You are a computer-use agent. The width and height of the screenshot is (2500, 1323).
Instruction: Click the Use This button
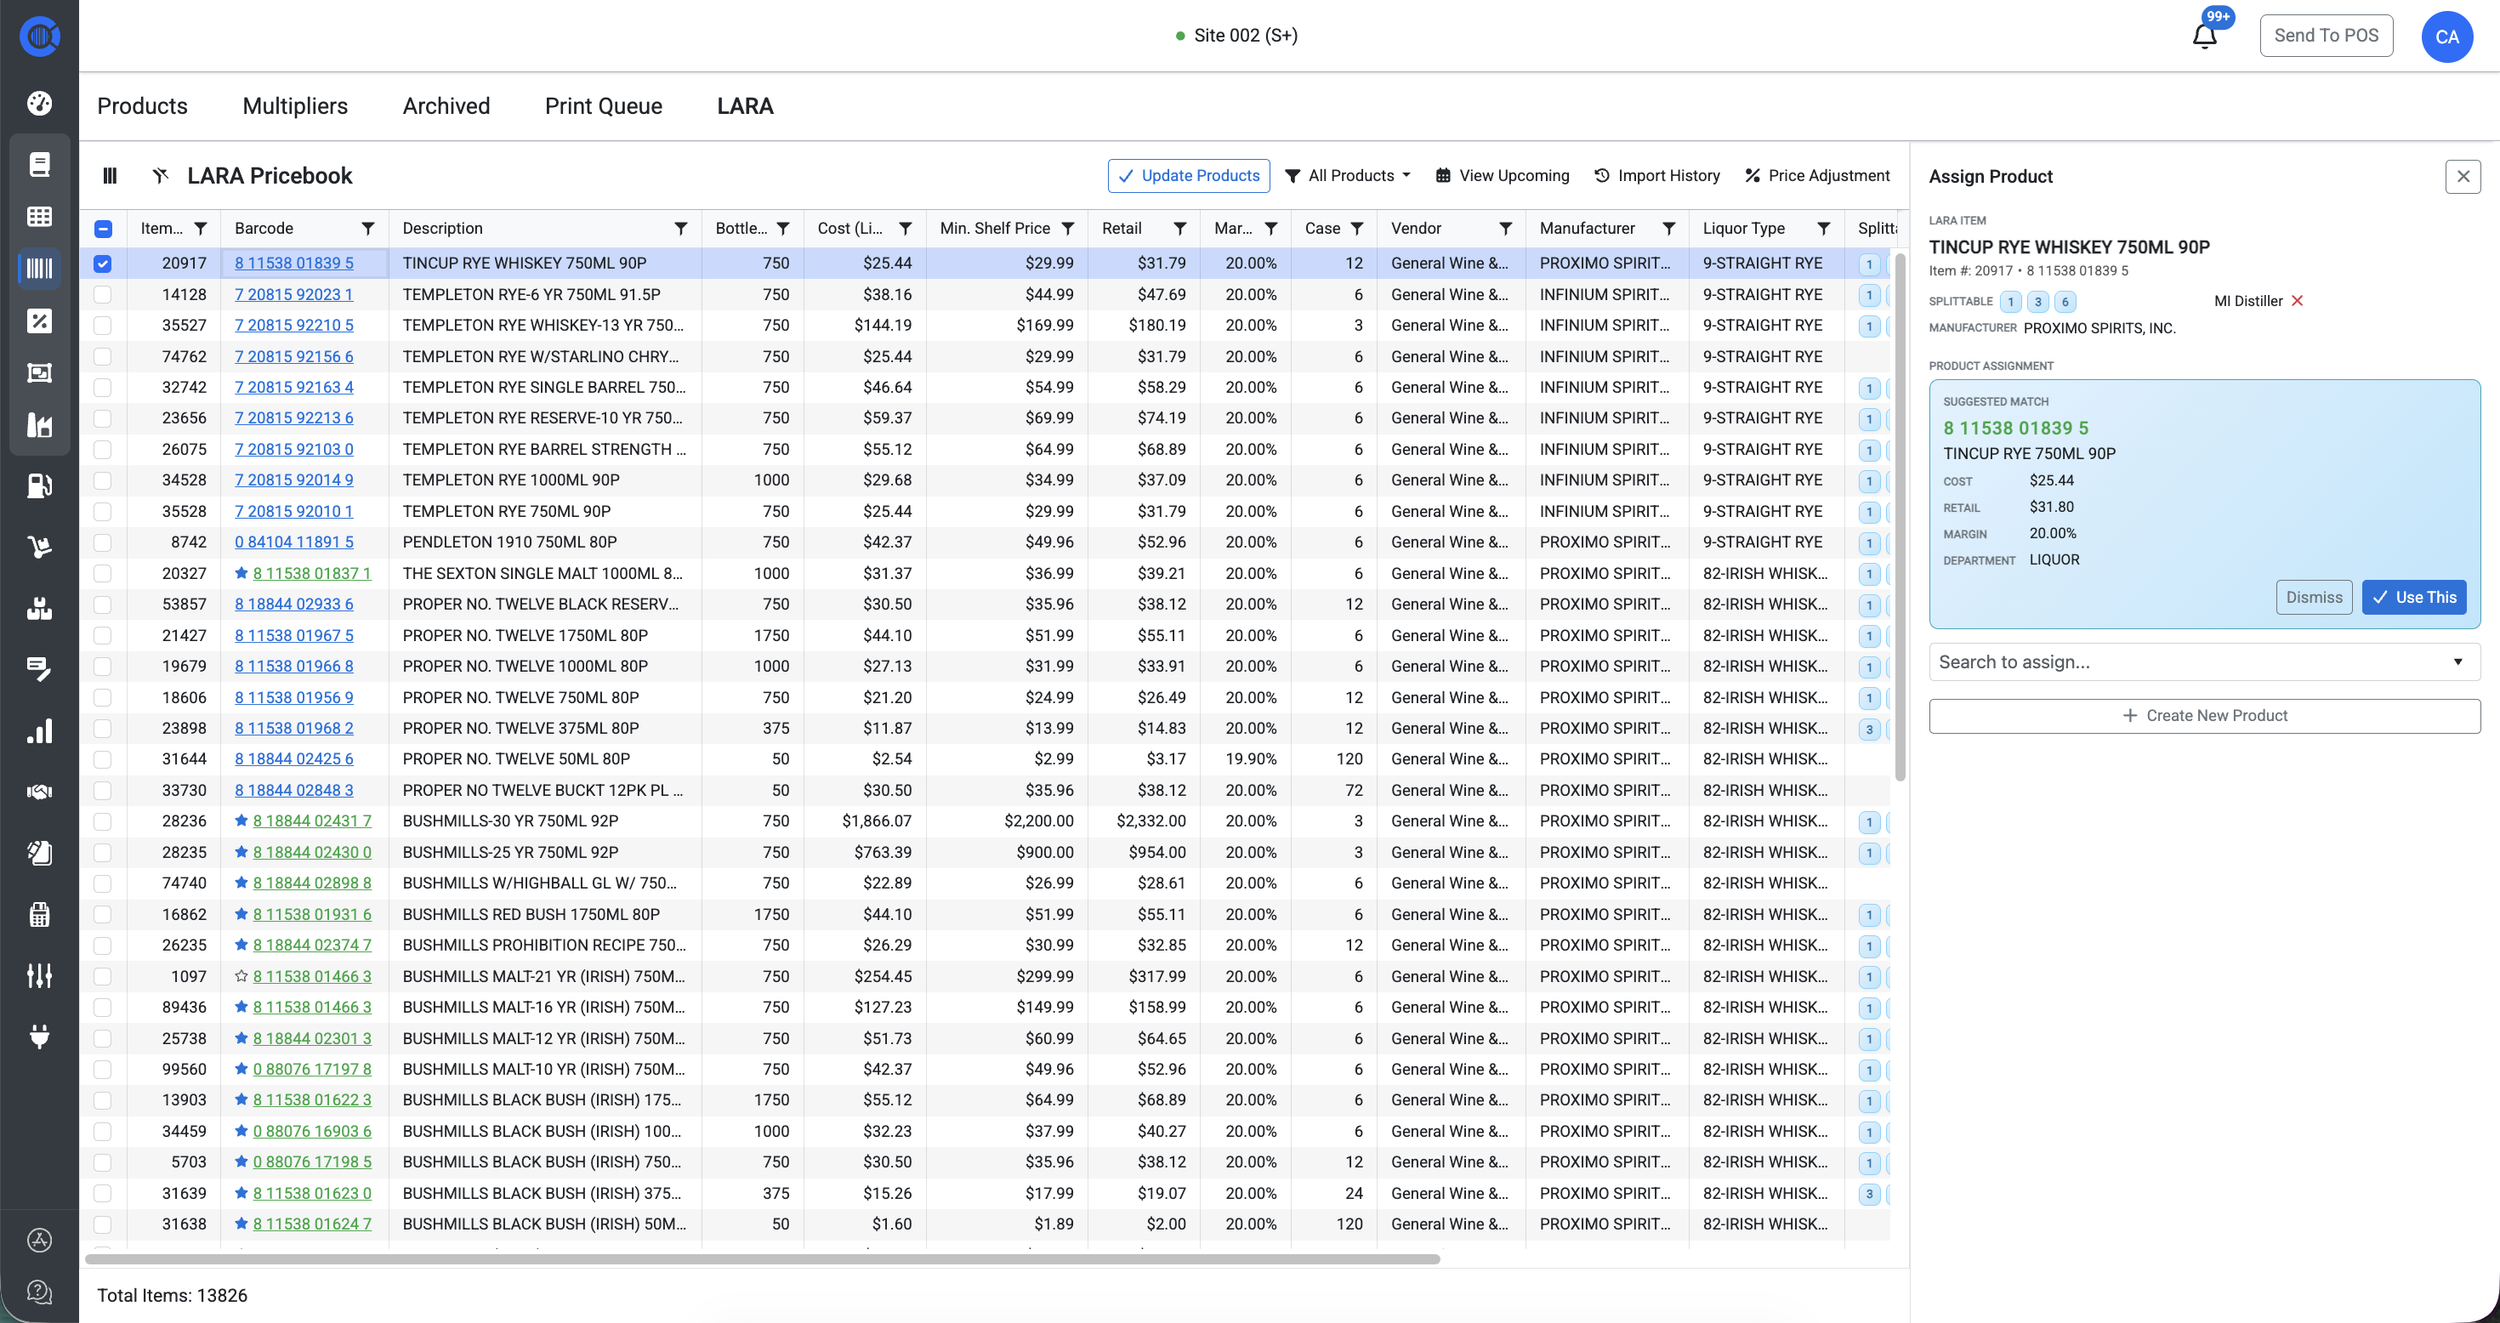[2414, 597]
